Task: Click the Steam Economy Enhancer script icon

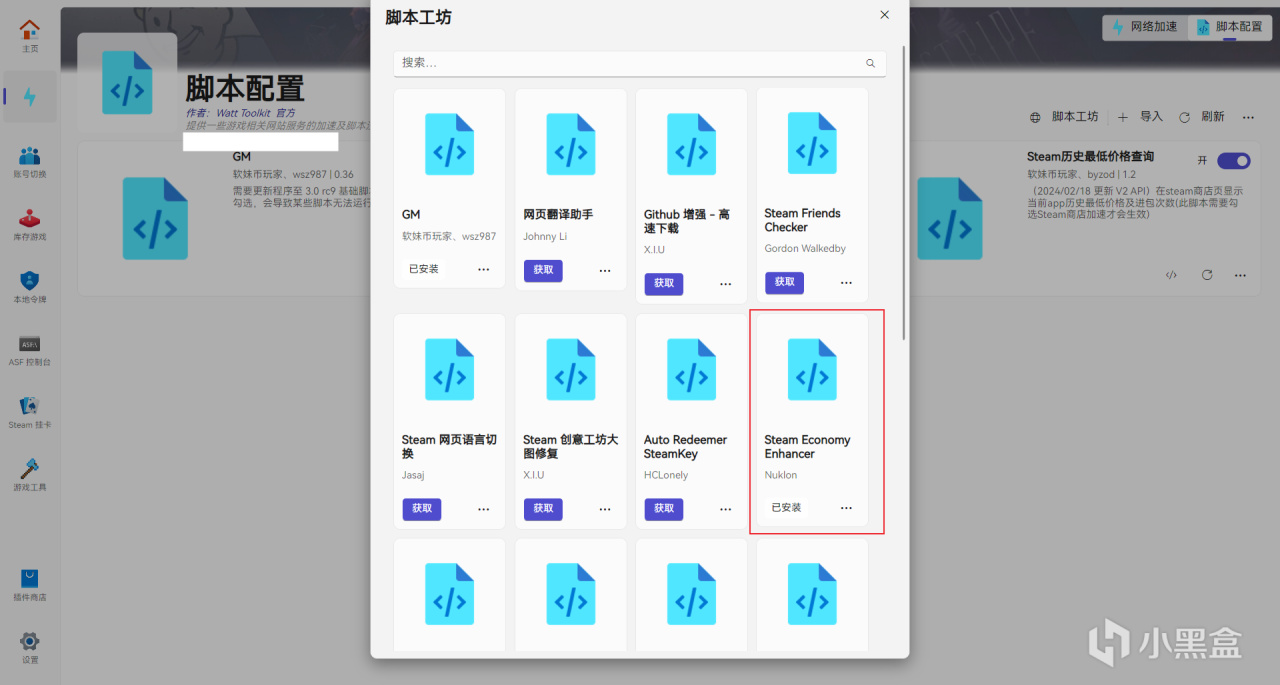Action: [812, 369]
